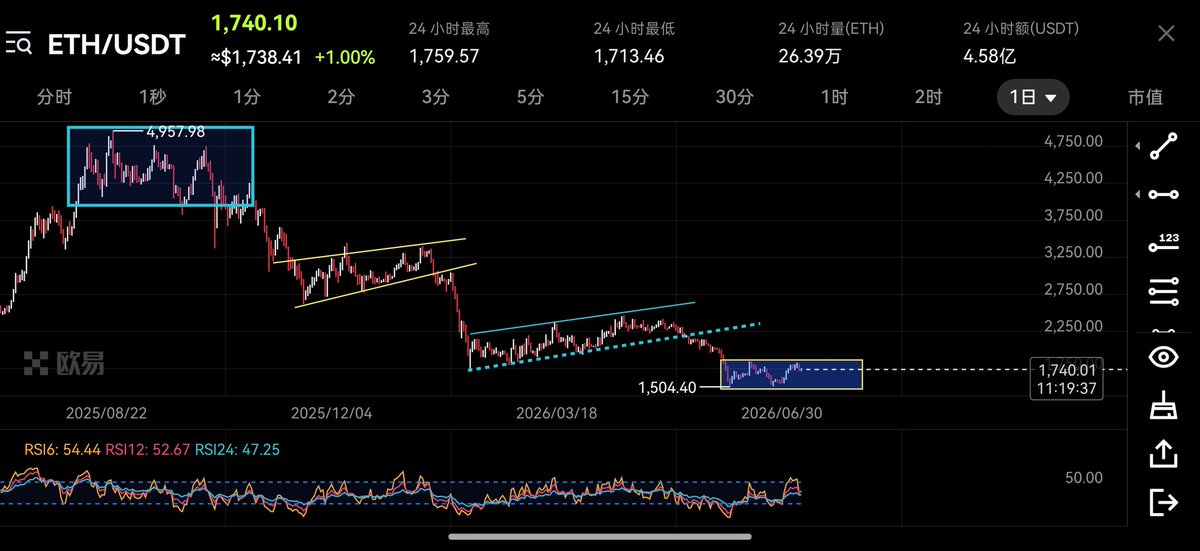Switch to the 1分 interval
This screenshot has height=551, width=1200.
coord(246,97)
